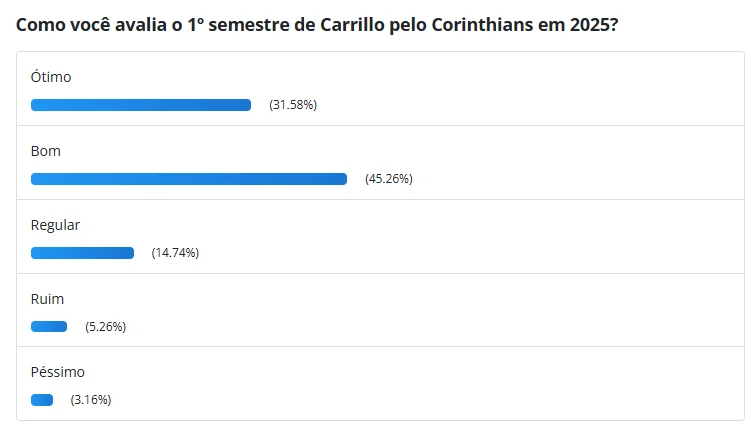The image size is (752, 432).
Task: Click the word Corinthians in the heading
Action: 482,24
